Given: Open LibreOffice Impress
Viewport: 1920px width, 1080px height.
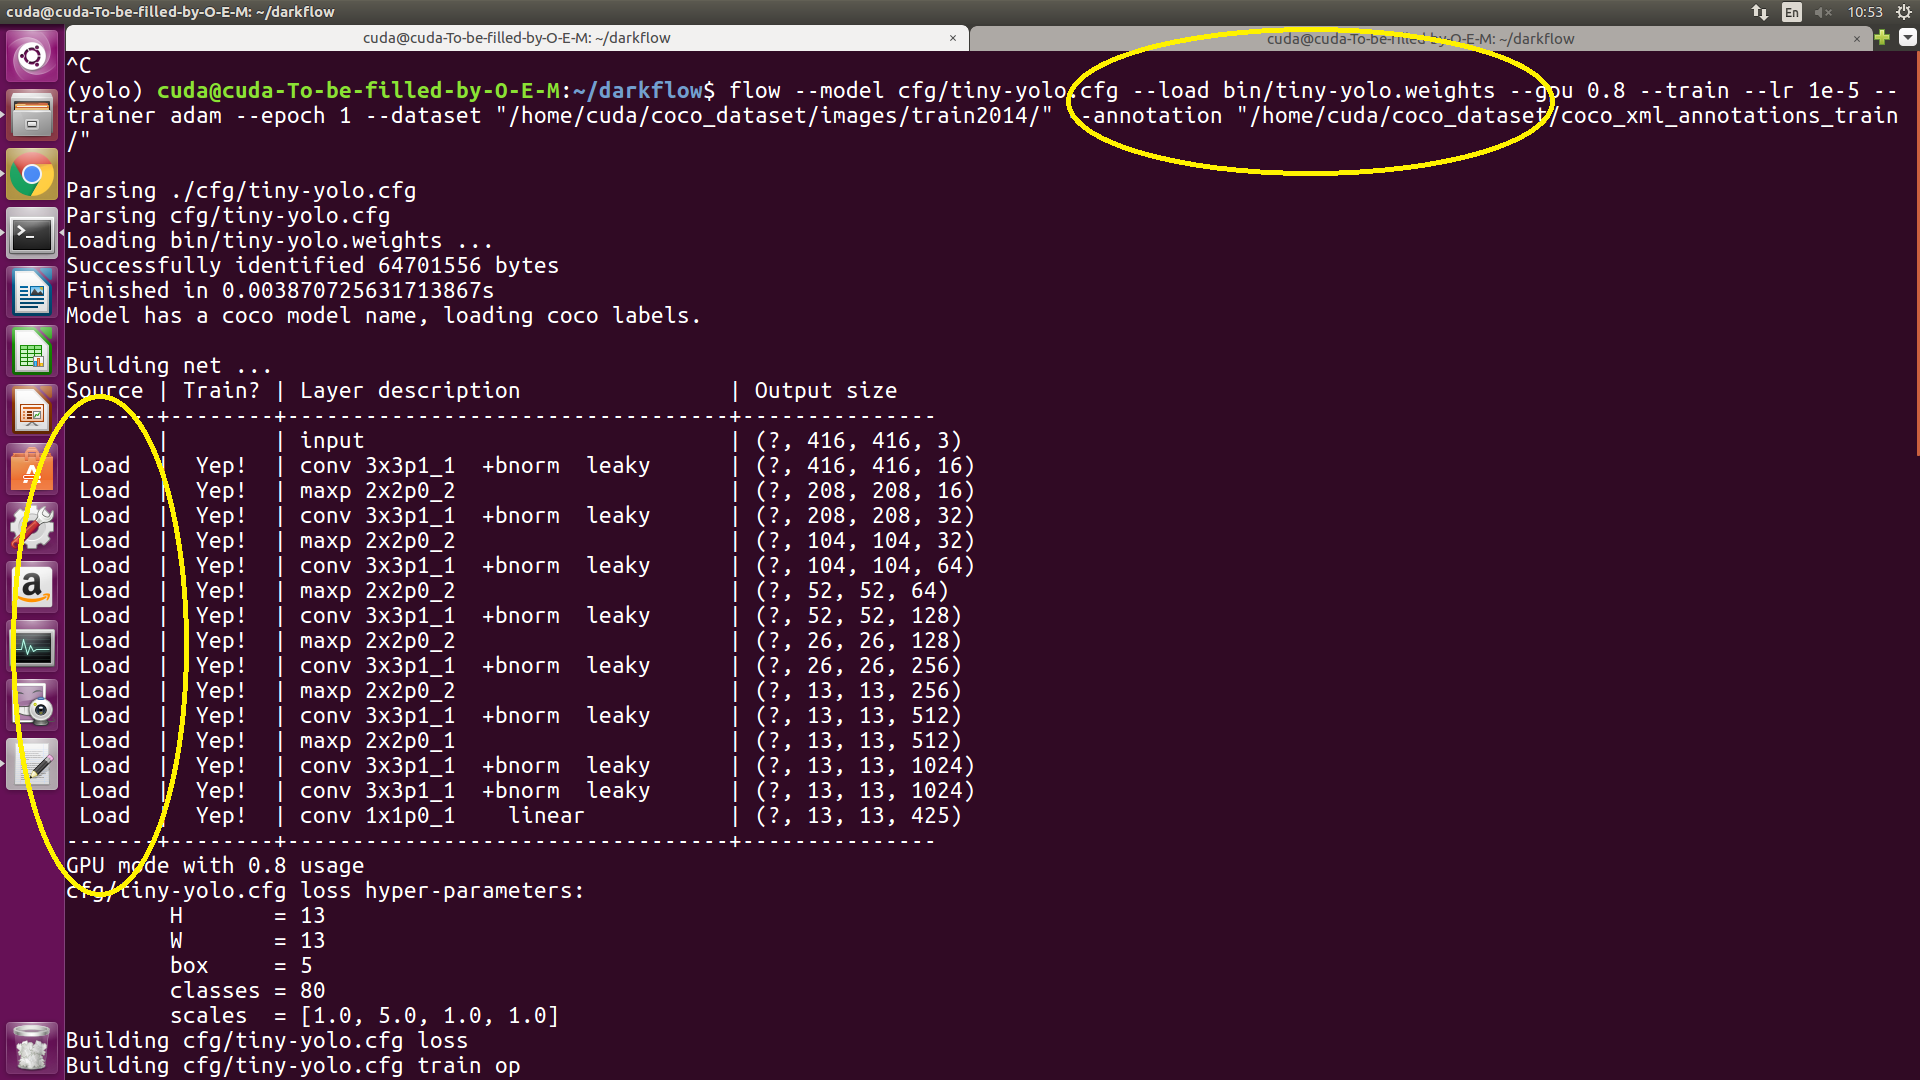Looking at the screenshot, I should [x=32, y=410].
